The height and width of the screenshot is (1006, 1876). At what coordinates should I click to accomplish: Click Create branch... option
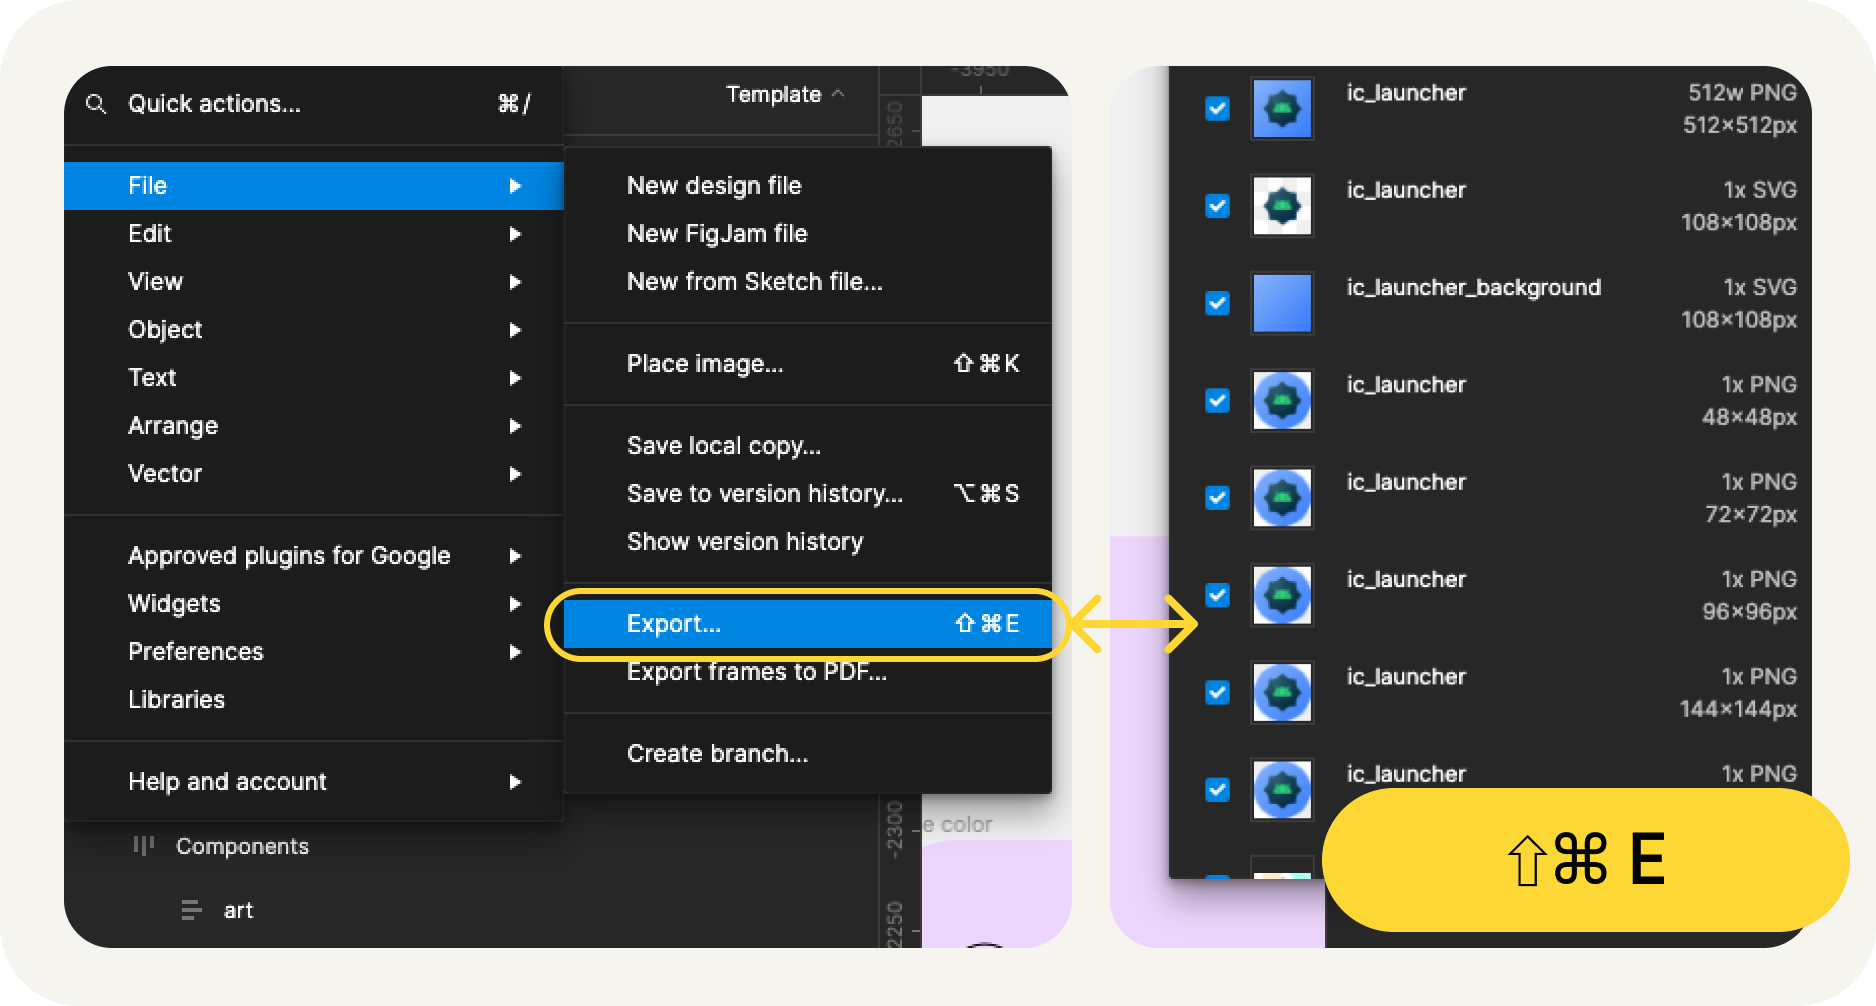(718, 754)
